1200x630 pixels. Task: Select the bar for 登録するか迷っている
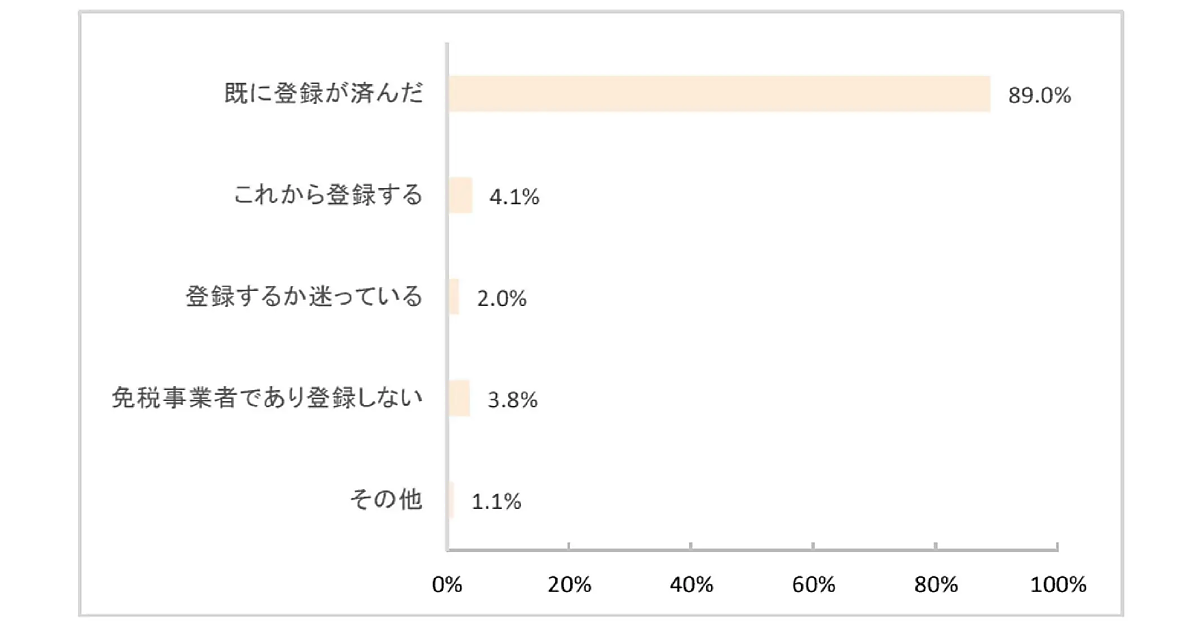pos(454,297)
